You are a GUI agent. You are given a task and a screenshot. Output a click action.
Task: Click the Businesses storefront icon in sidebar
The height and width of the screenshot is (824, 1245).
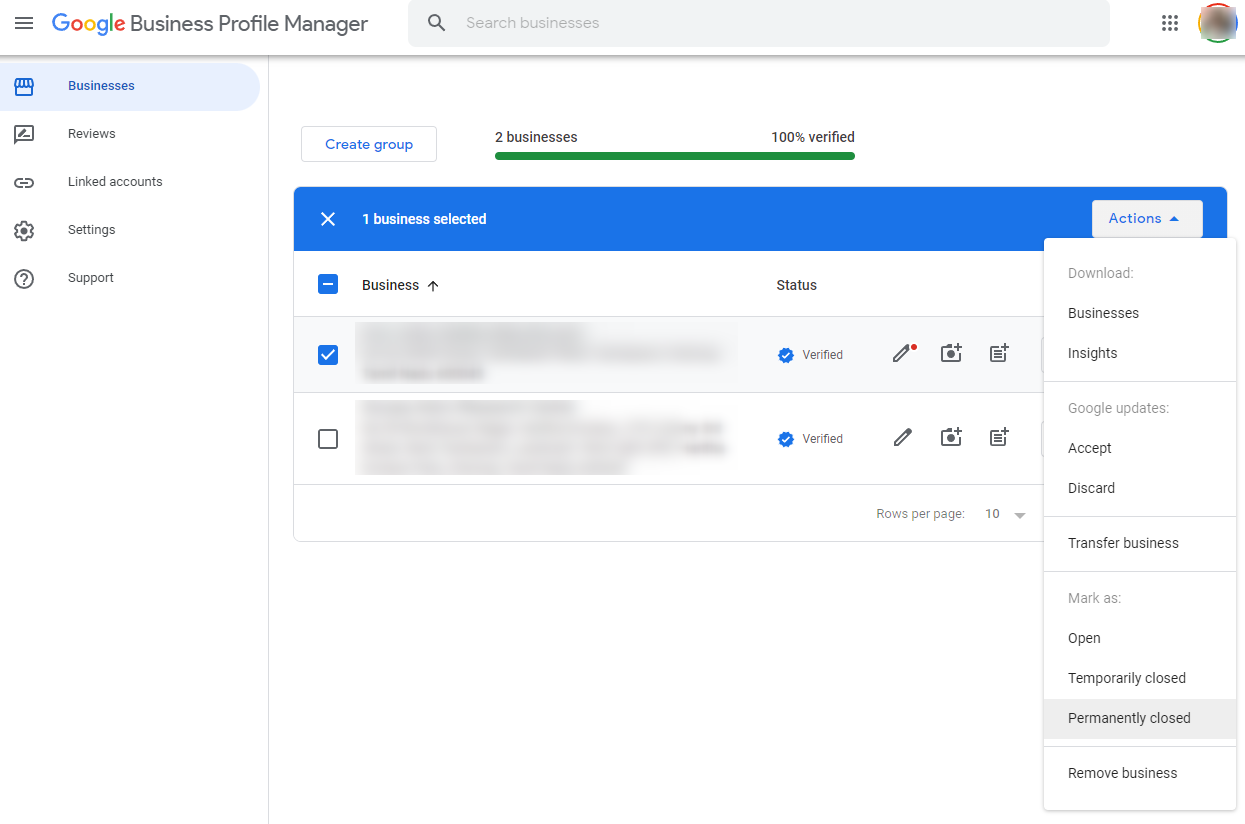coord(24,86)
